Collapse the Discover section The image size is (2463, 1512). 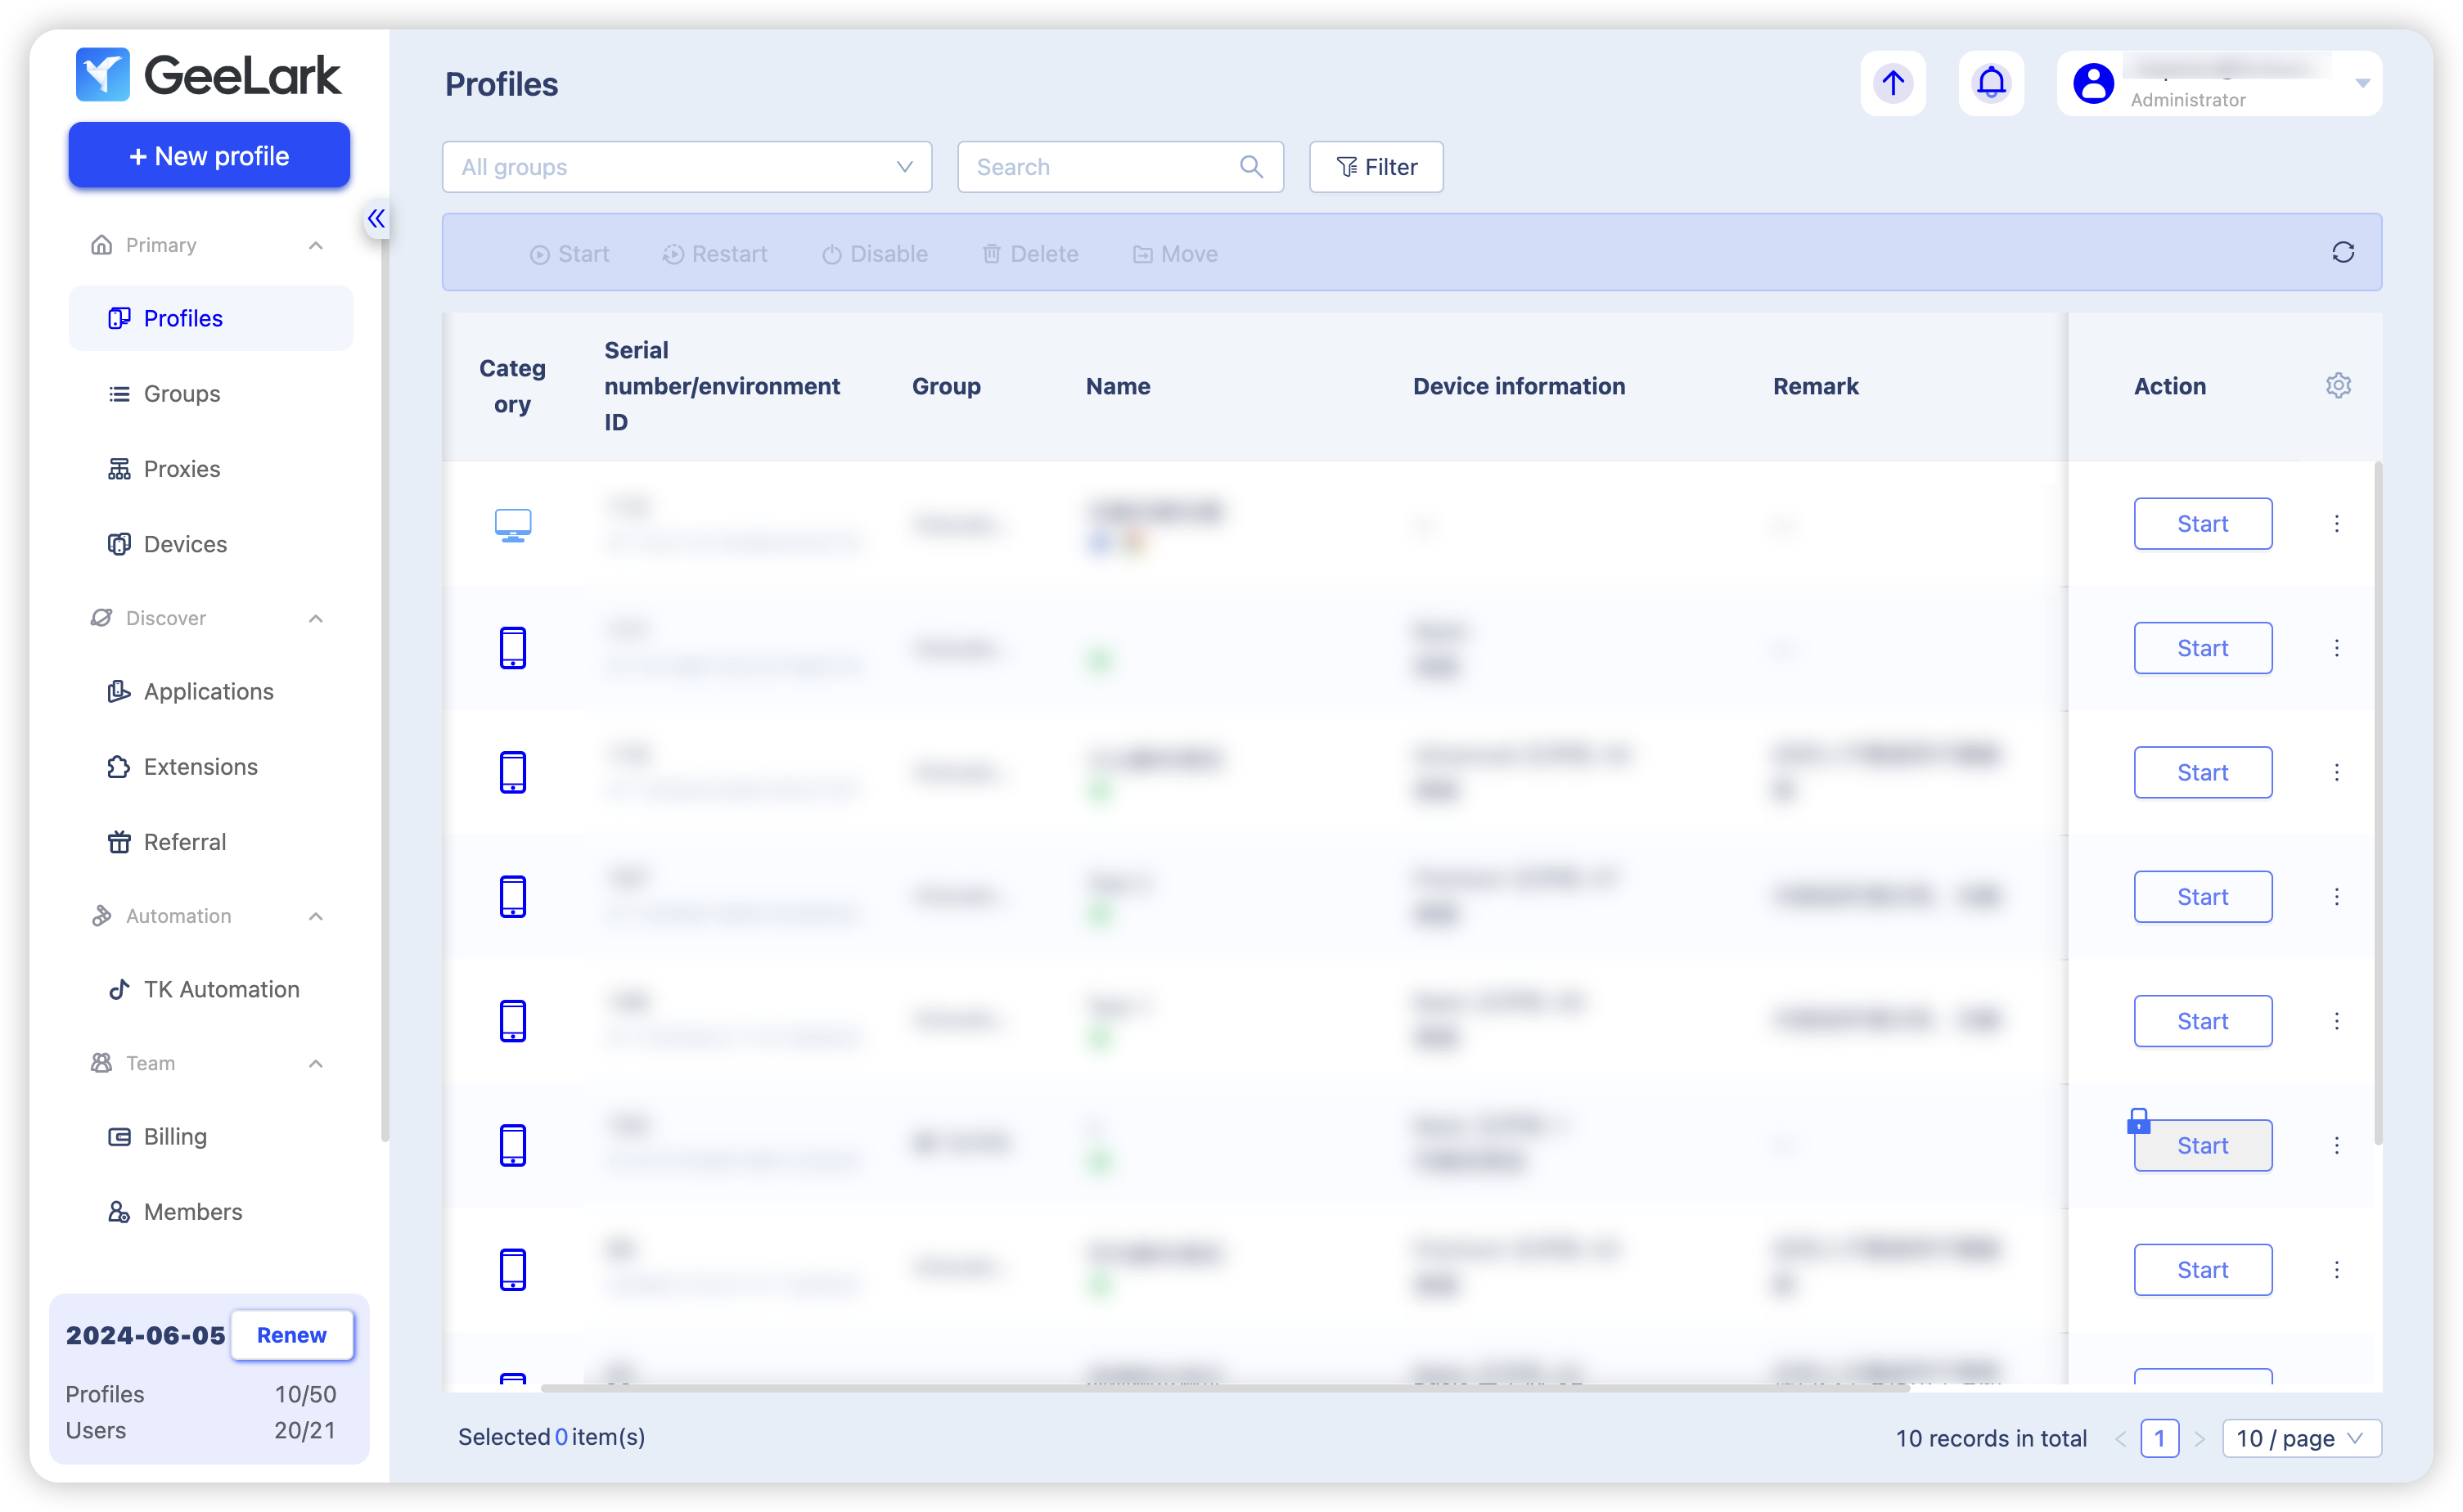316,618
